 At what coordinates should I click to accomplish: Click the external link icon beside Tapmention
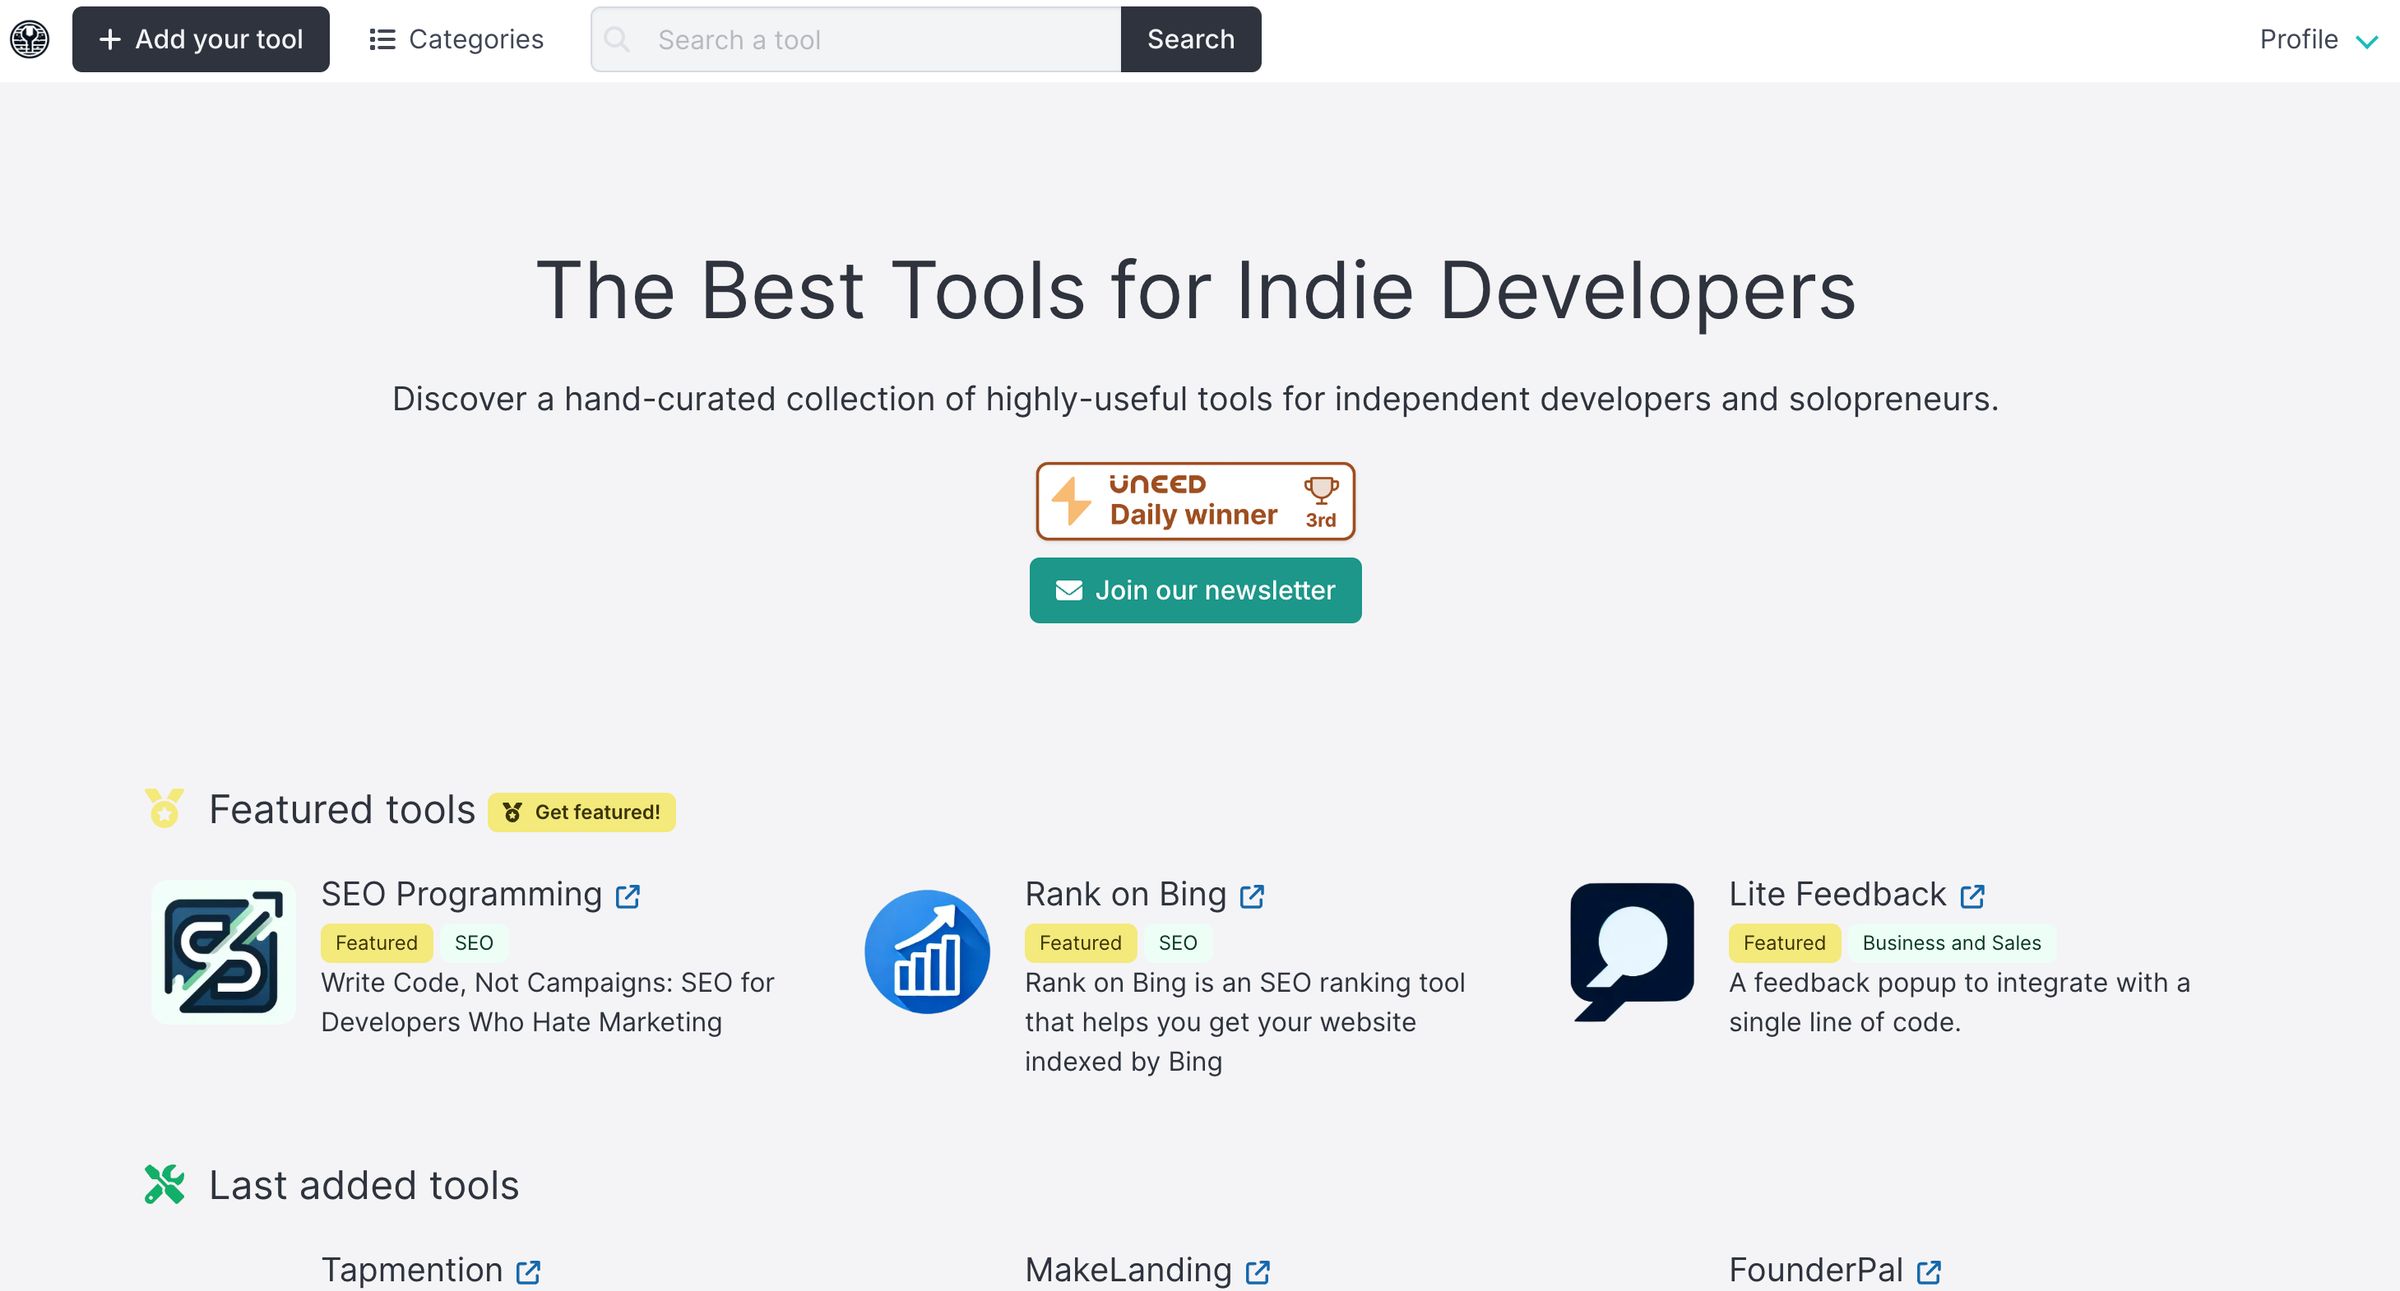529,1272
